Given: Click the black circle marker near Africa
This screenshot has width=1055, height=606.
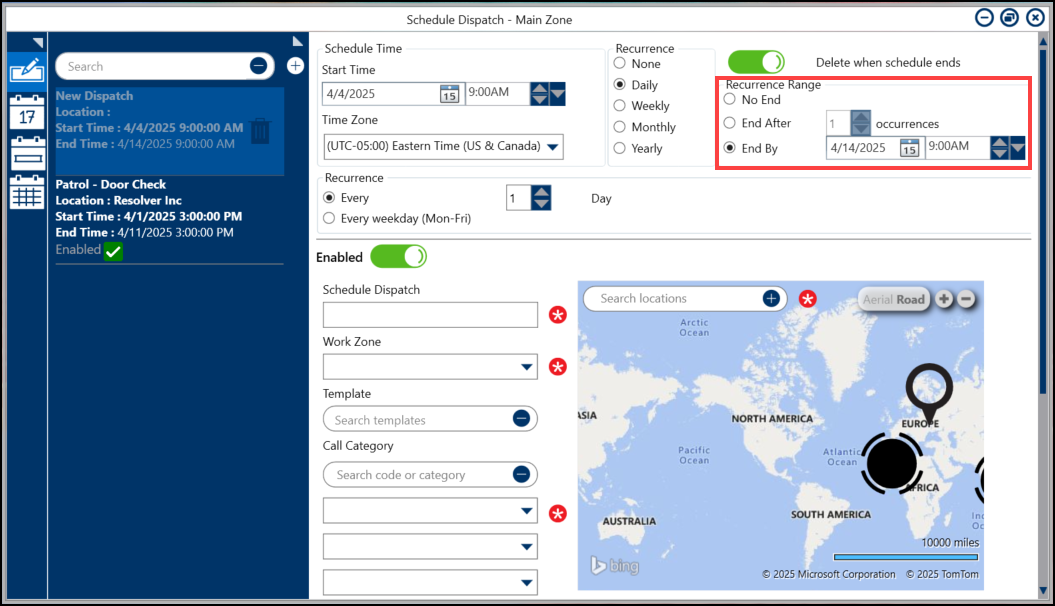Looking at the screenshot, I should 892,463.
